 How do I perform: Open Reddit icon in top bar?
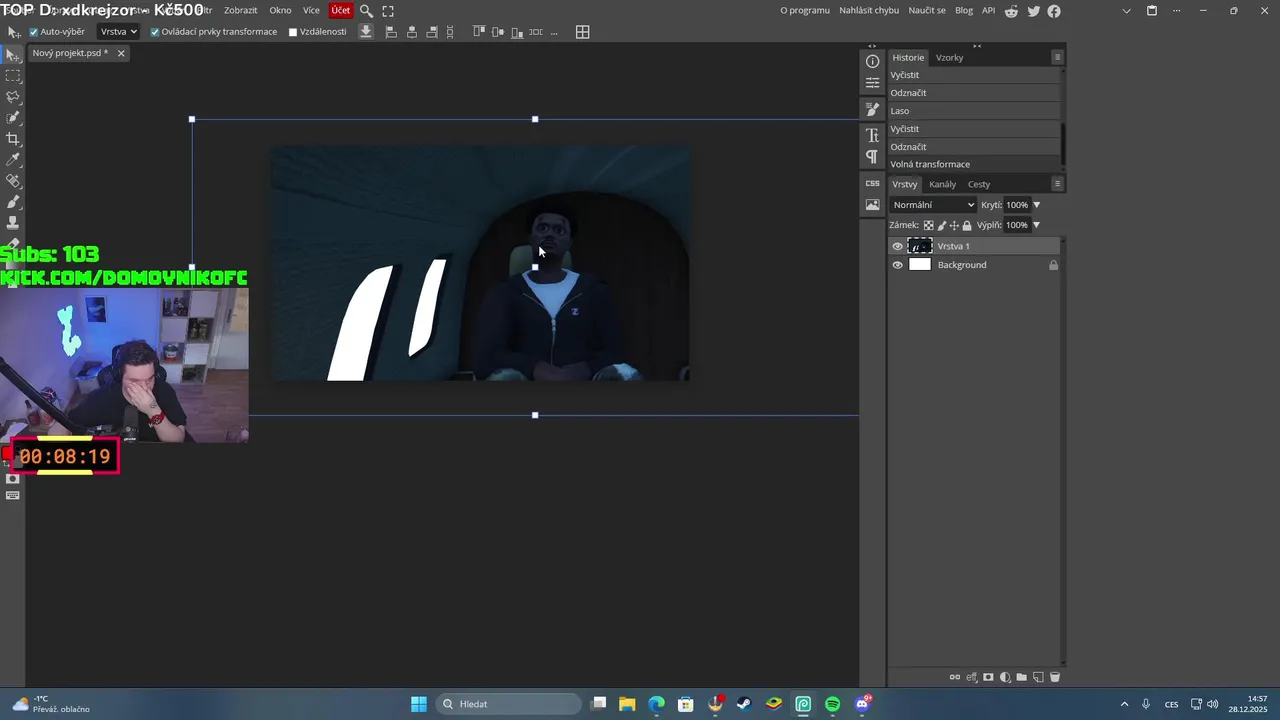(1012, 11)
